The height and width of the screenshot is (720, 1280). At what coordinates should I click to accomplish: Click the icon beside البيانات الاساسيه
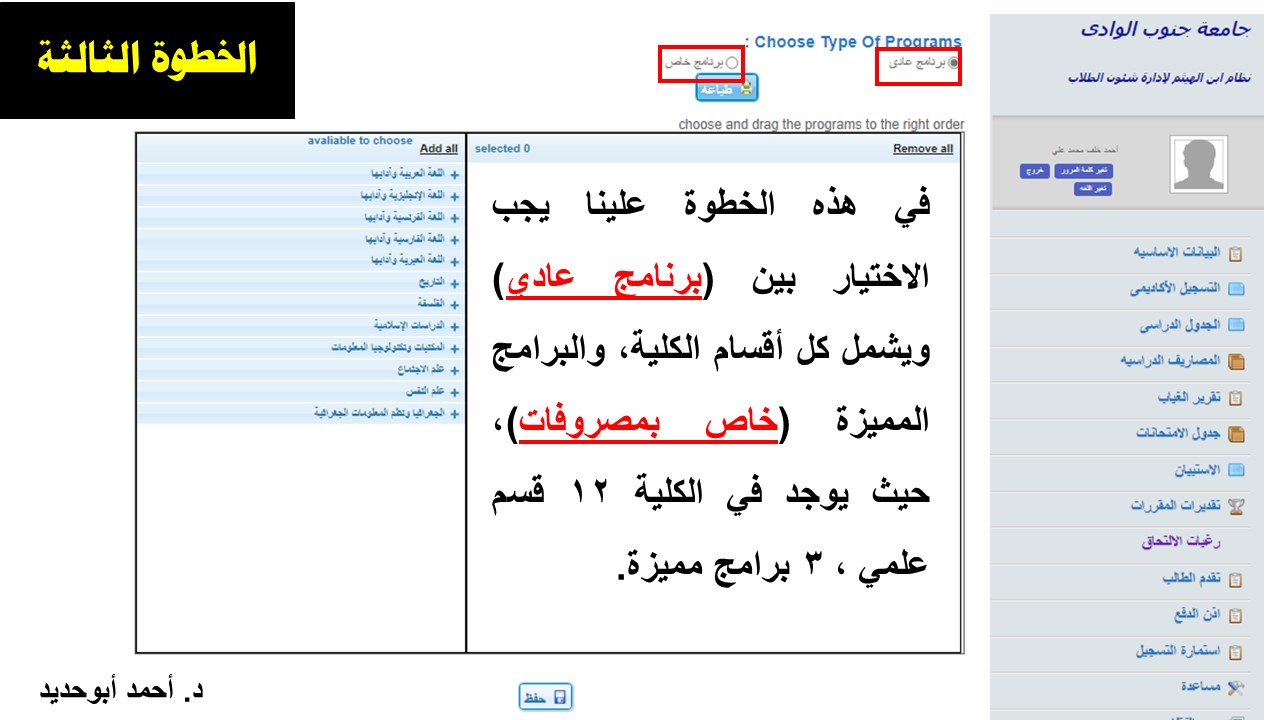pyautogui.click(x=1236, y=253)
